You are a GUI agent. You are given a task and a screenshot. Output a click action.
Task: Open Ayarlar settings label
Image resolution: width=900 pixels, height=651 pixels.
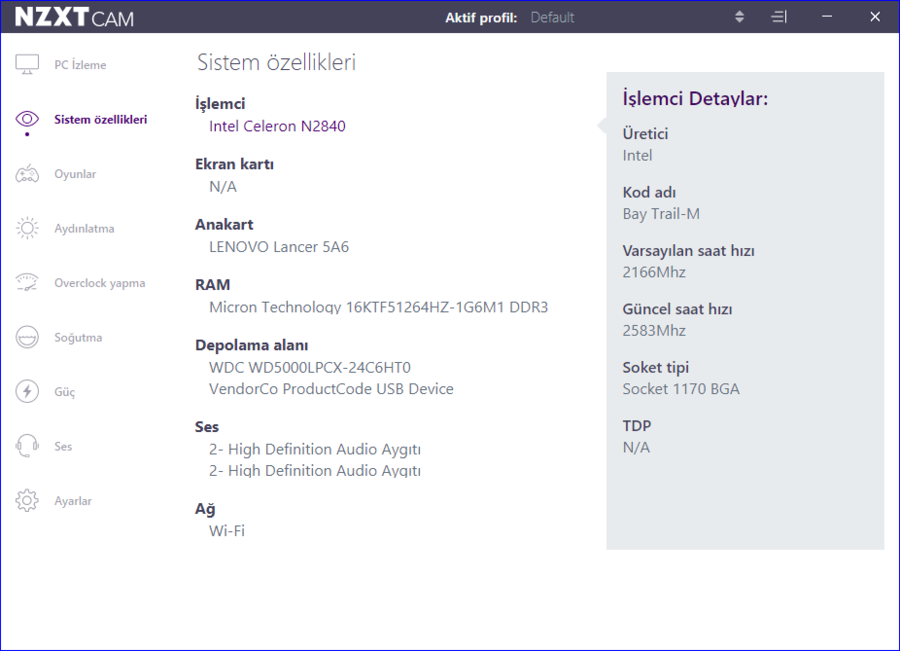tap(73, 501)
